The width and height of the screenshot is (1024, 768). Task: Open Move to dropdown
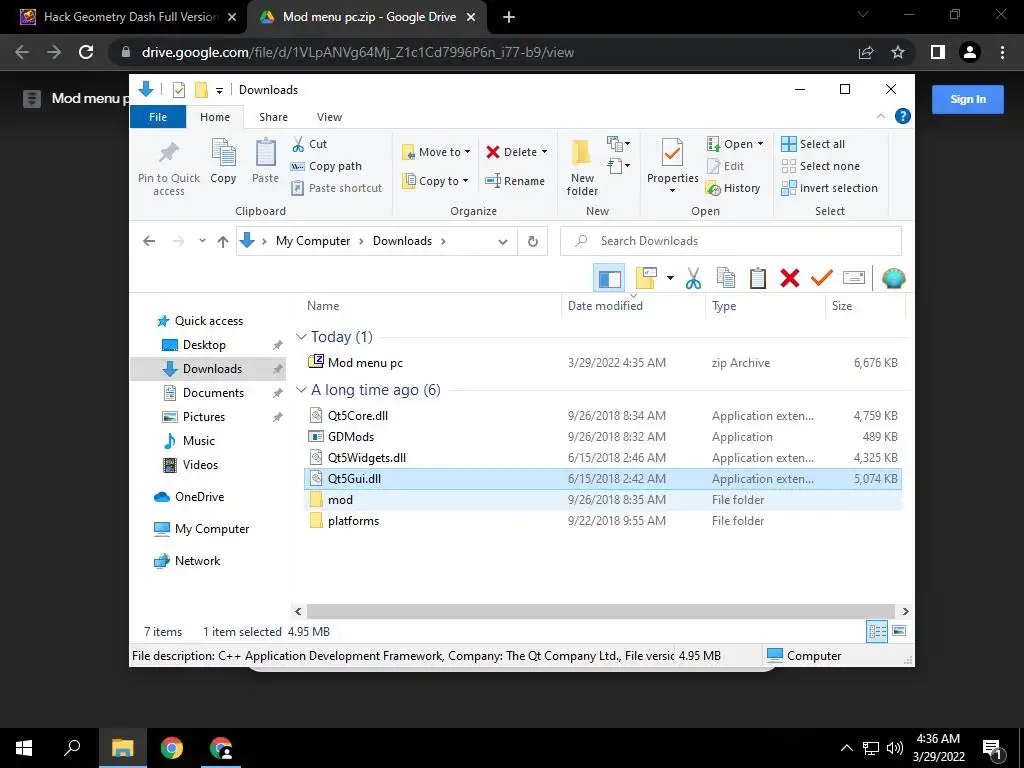(436, 152)
